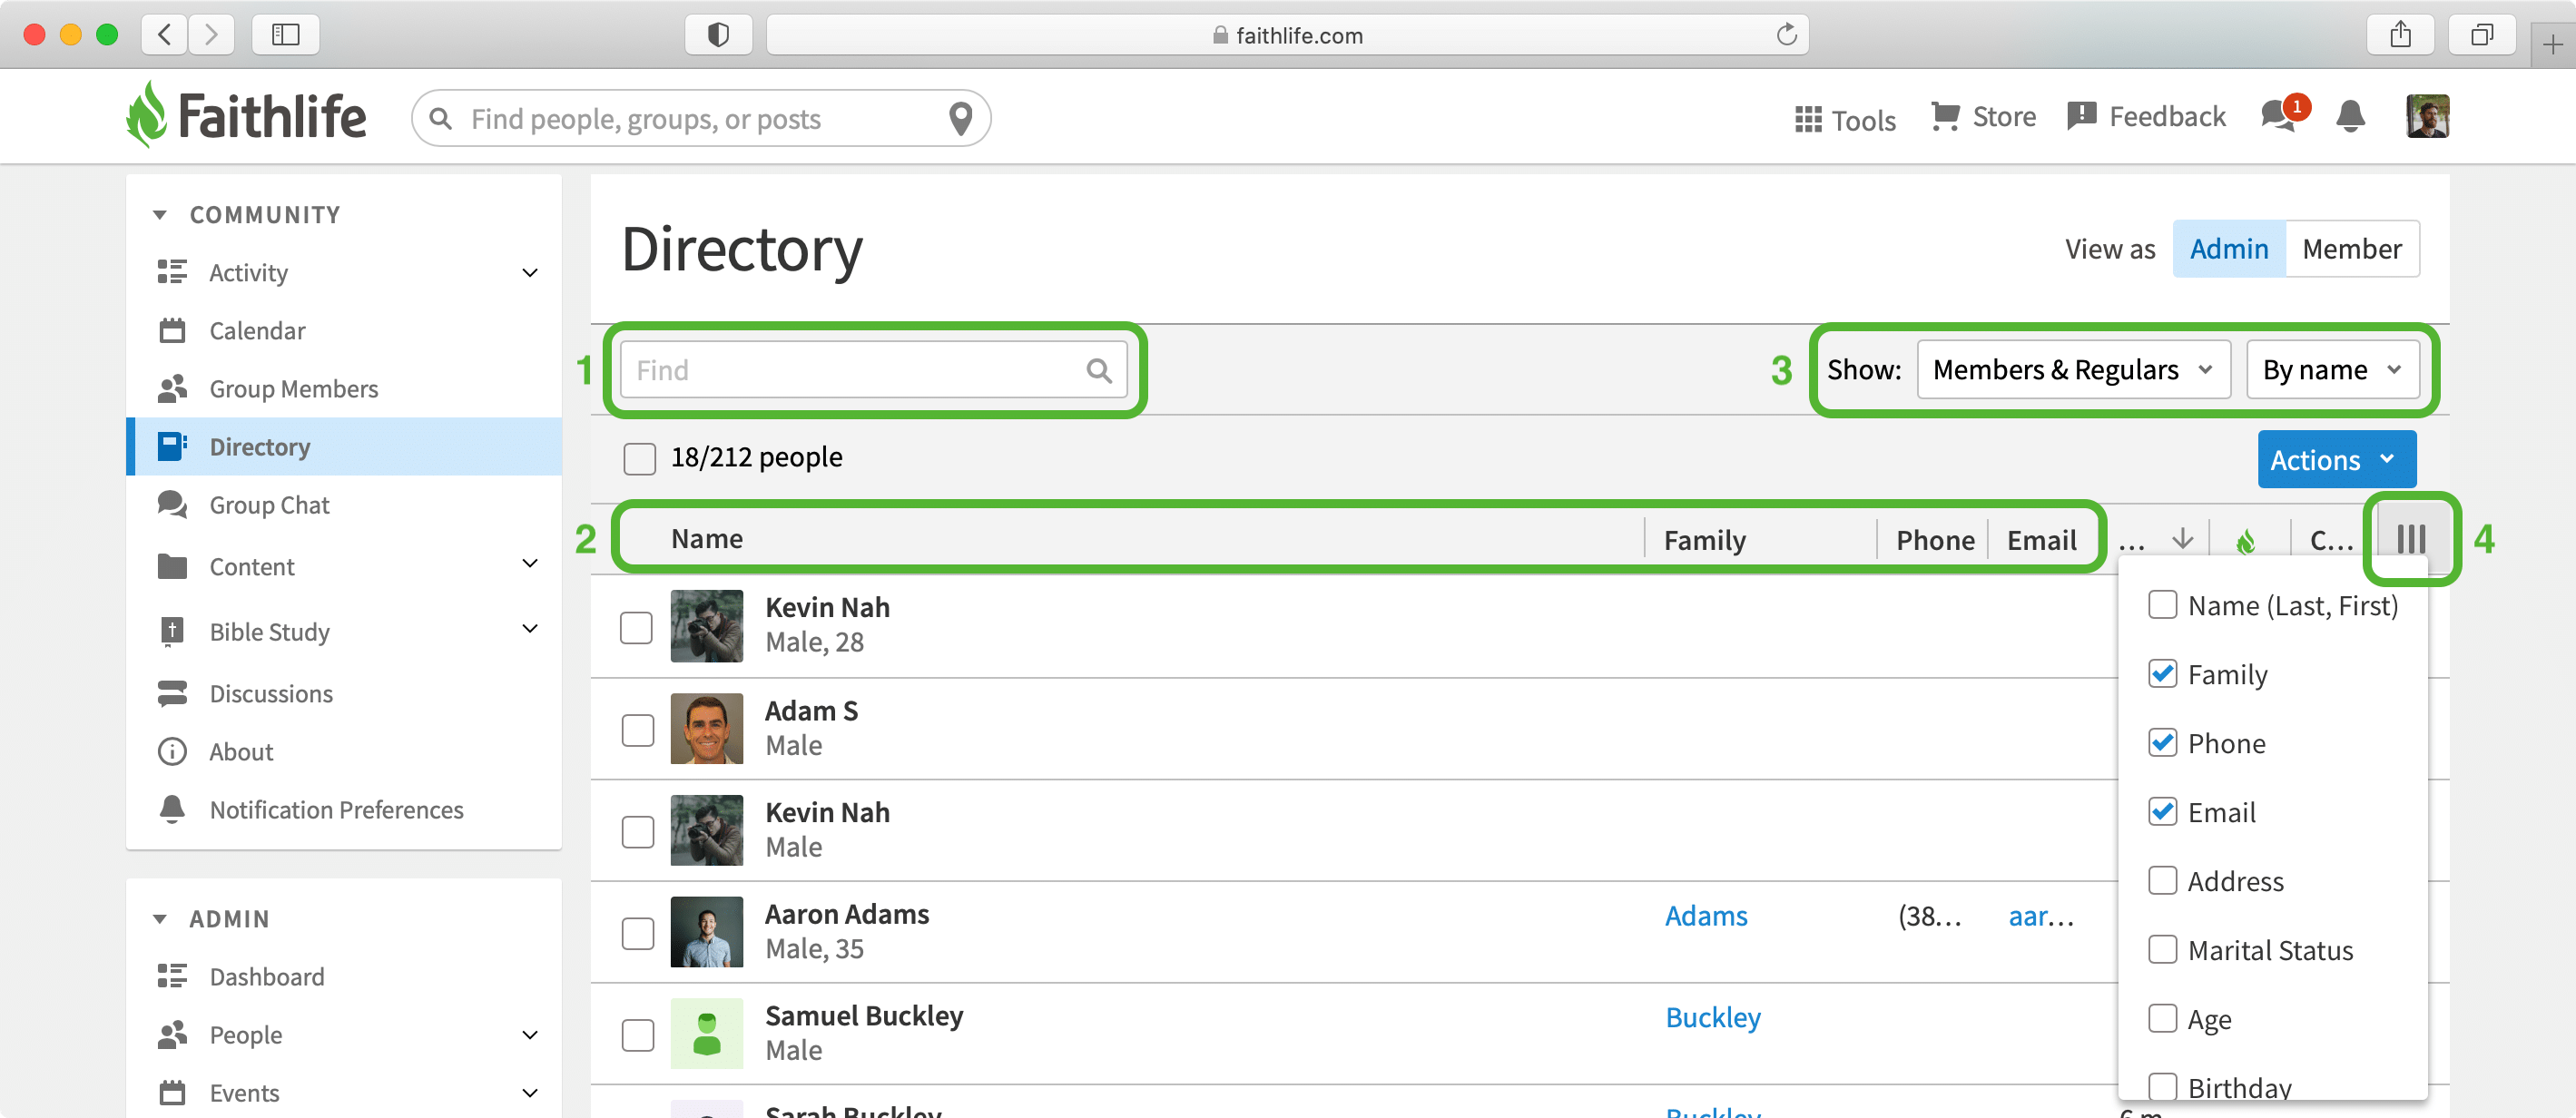Enable the Age column option
This screenshot has width=2576, height=1118.
[2162, 1019]
